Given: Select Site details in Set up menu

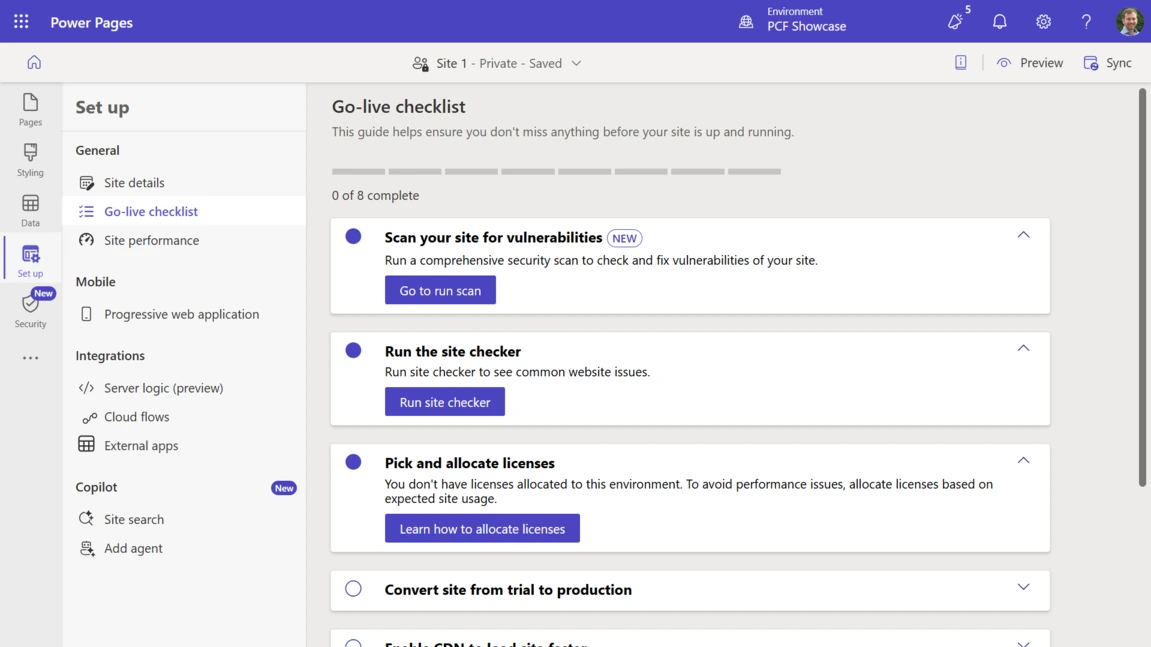Looking at the screenshot, I should click(184, 182).
